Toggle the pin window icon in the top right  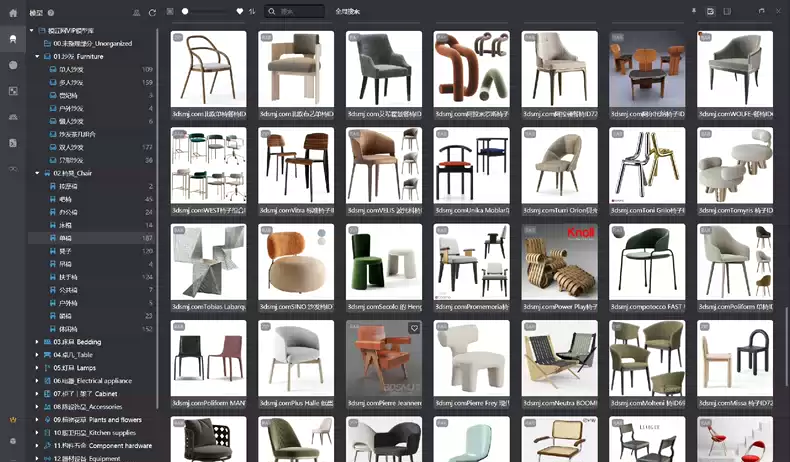694,11
